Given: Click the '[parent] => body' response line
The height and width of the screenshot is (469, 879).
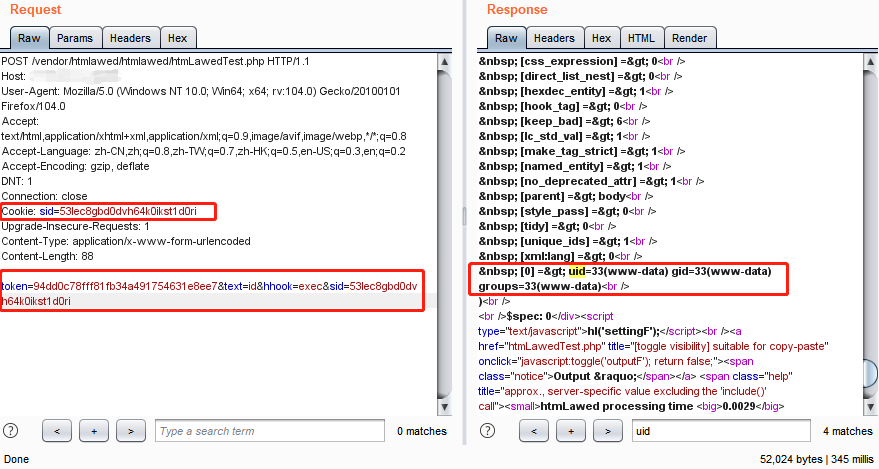Looking at the screenshot, I should [566, 196].
